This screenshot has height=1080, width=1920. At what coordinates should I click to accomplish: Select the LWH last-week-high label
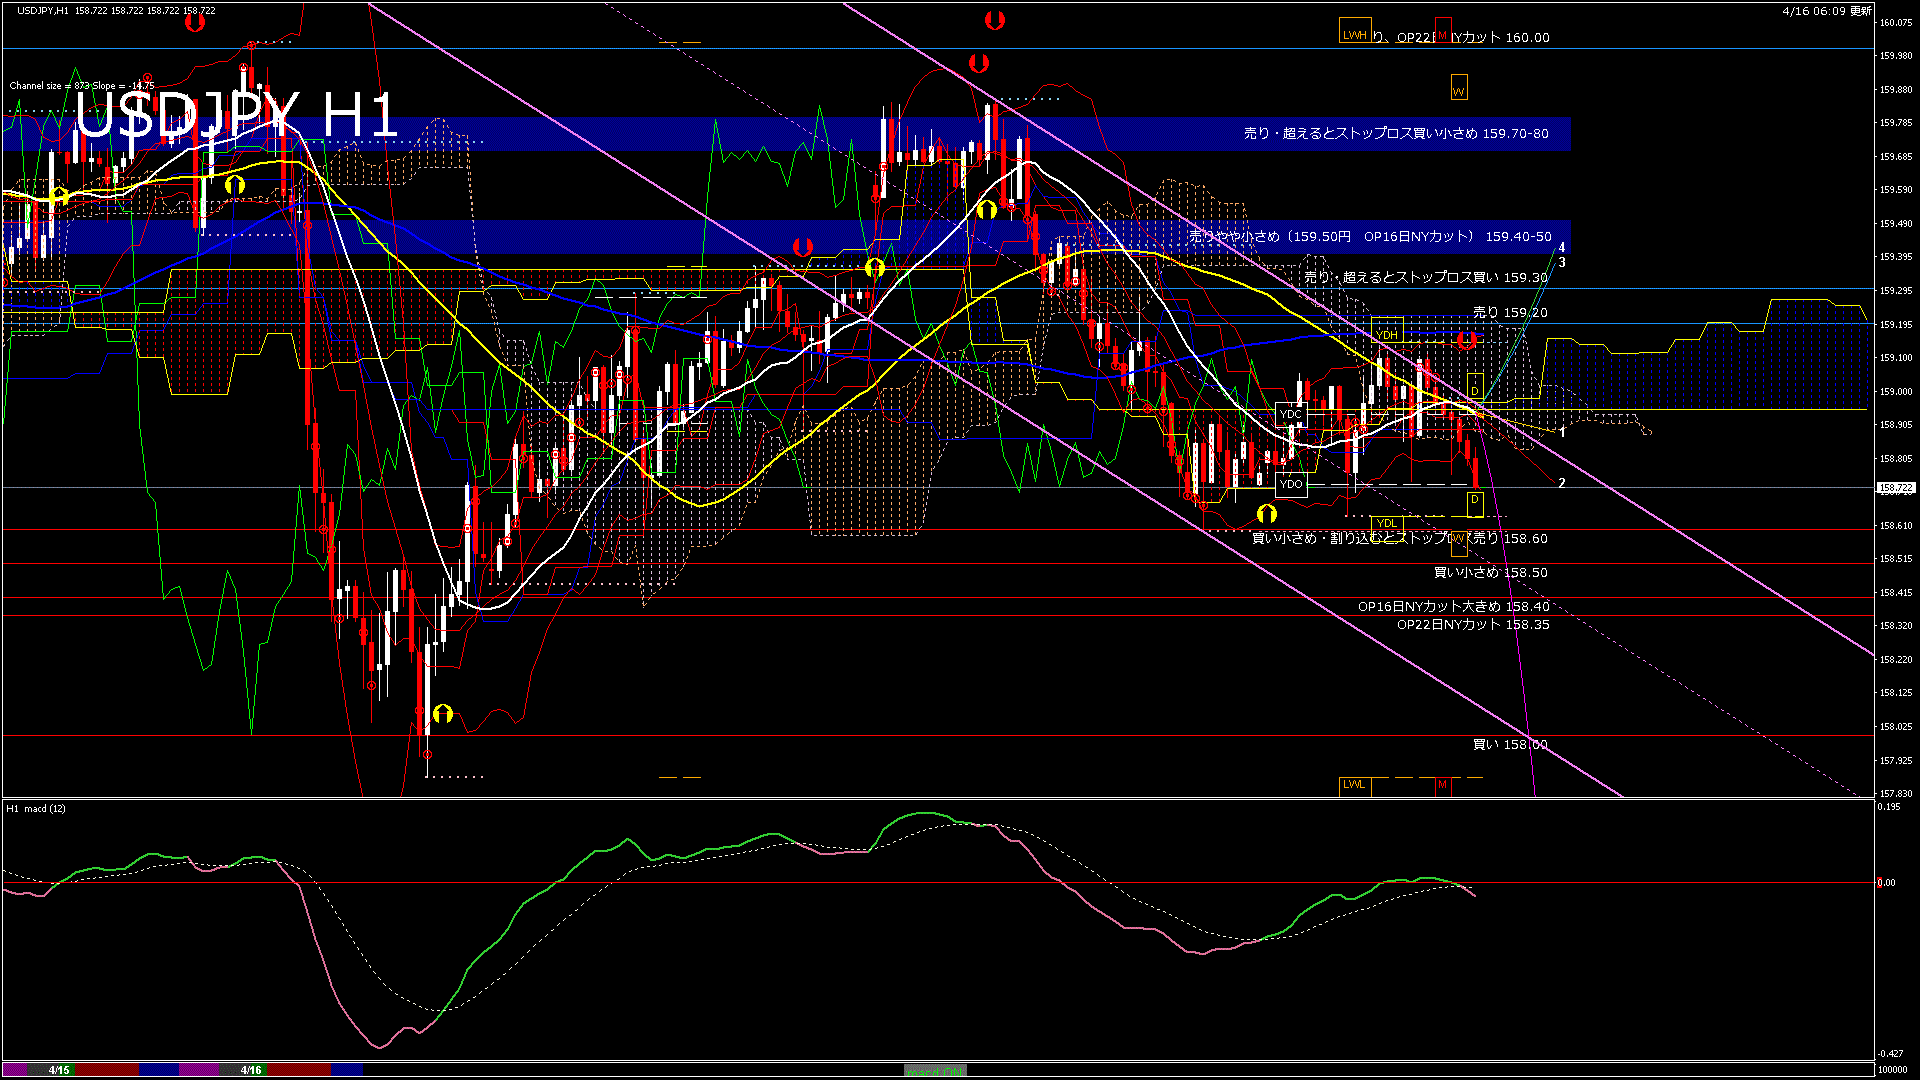[x=1355, y=31]
